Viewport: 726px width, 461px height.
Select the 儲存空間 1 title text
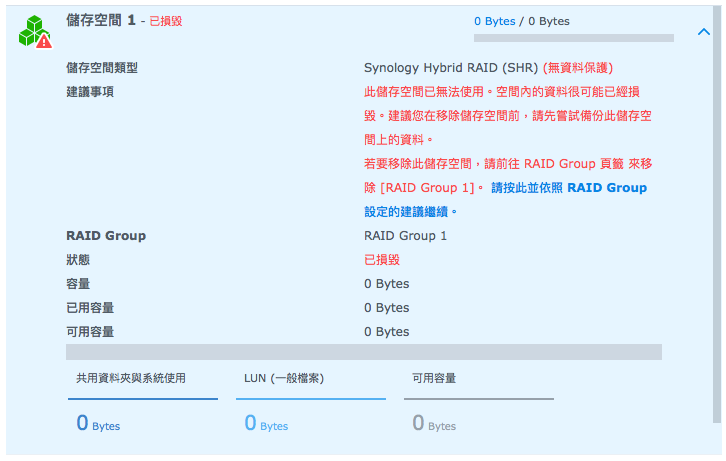tap(101, 20)
